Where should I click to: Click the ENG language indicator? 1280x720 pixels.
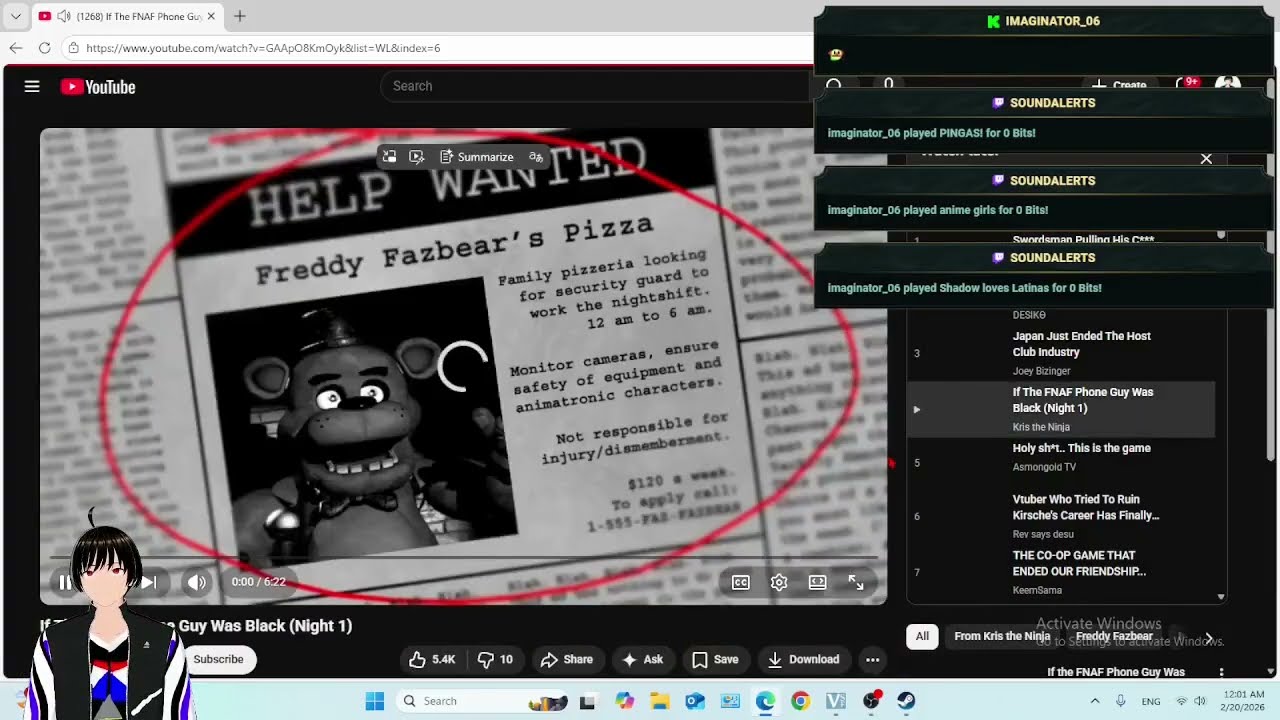click(1151, 701)
